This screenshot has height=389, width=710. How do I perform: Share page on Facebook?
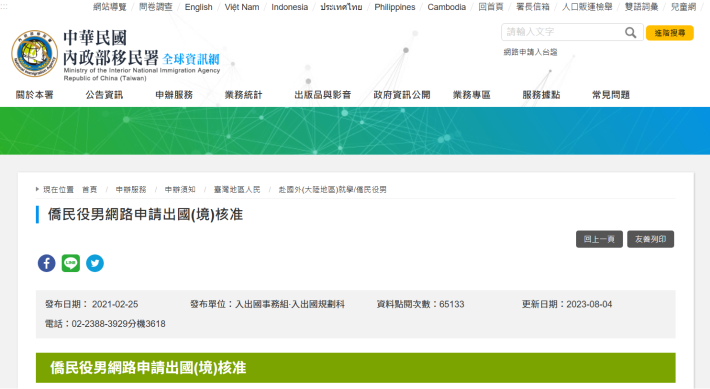47,263
